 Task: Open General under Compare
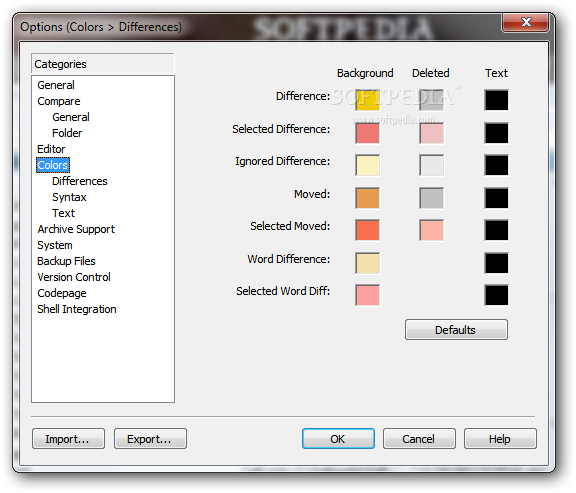[x=71, y=117]
